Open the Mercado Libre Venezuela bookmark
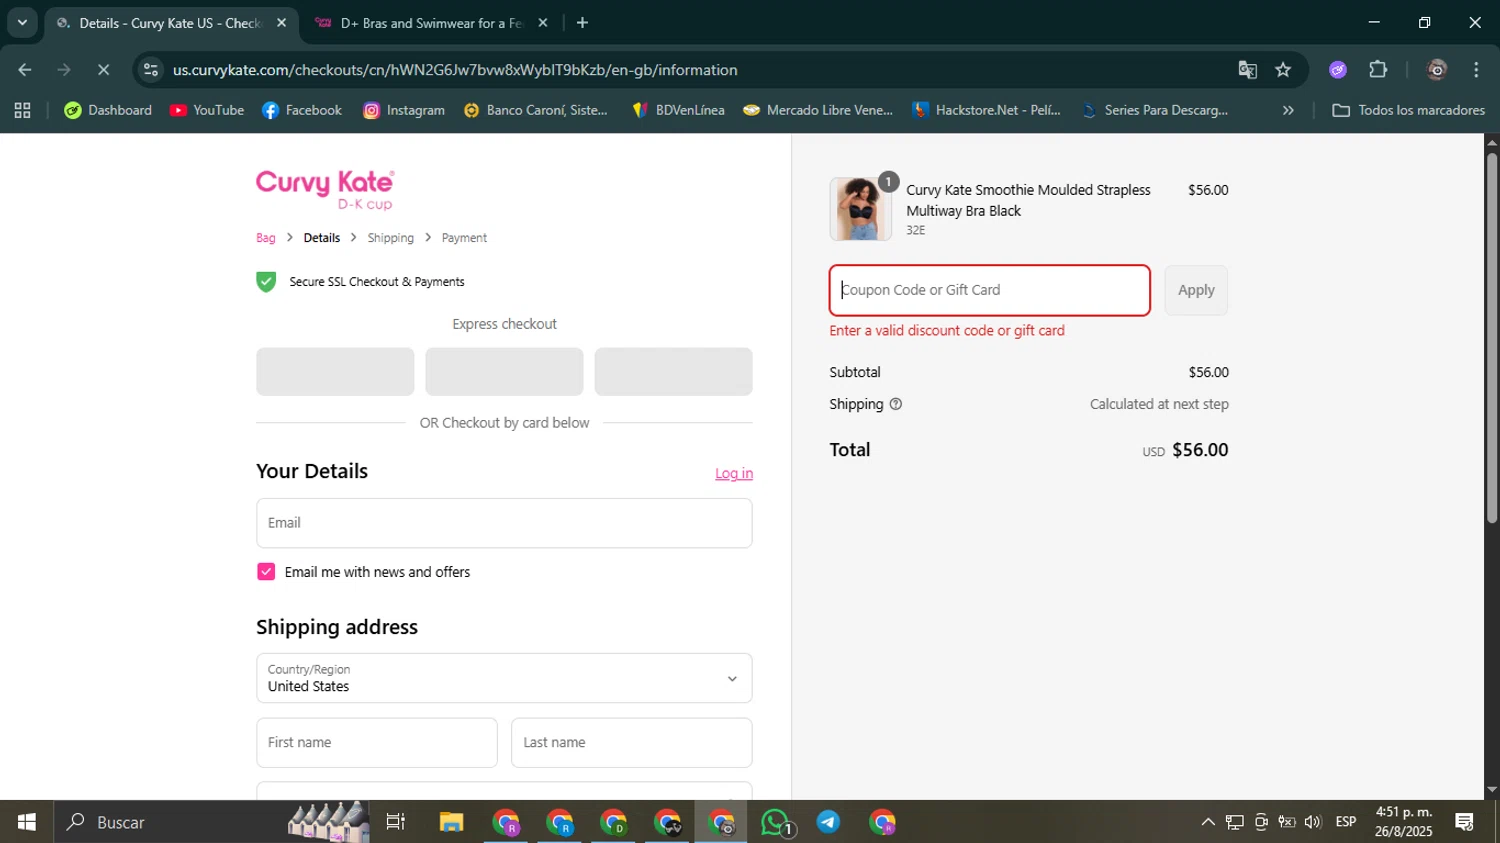Screen dimensions: 1500x843 coord(818,110)
